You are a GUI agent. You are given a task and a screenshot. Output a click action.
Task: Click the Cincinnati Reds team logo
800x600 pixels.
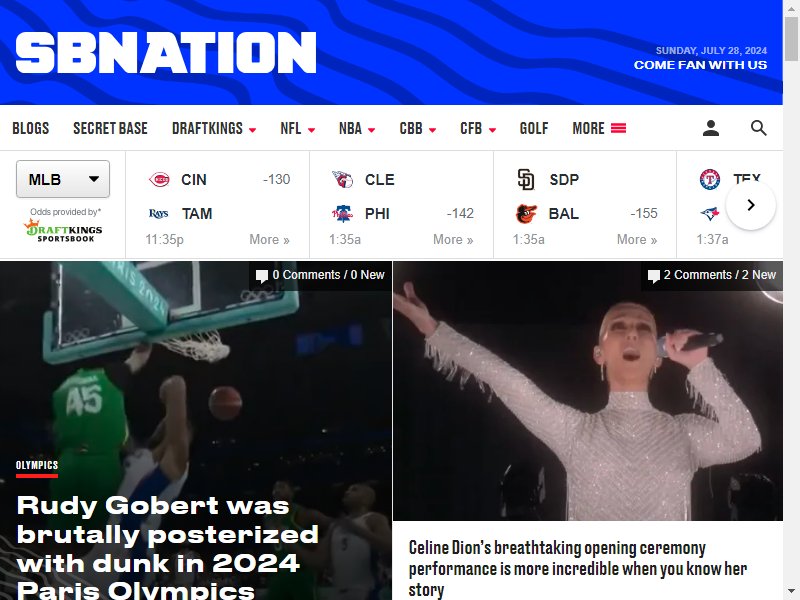pos(159,180)
